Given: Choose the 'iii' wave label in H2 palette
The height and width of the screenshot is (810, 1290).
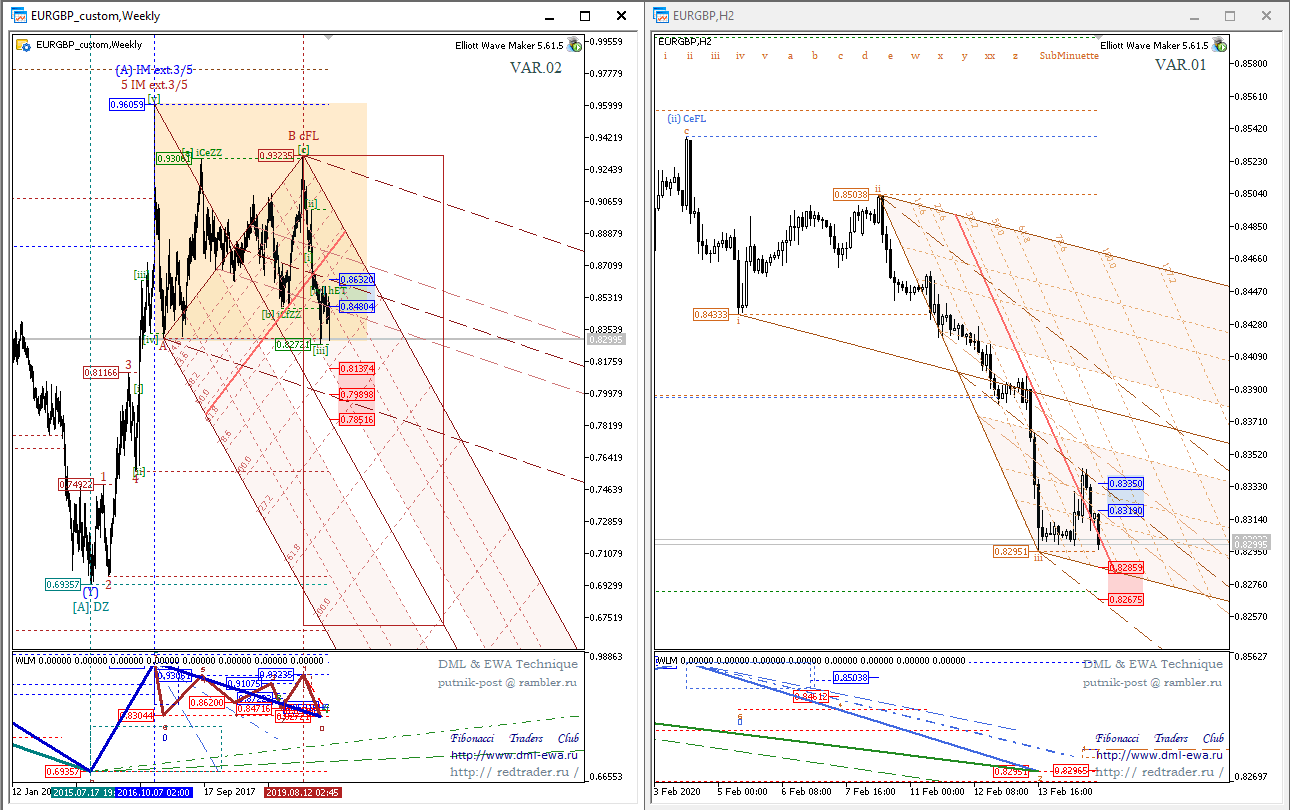Looking at the screenshot, I should click(x=715, y=56).
